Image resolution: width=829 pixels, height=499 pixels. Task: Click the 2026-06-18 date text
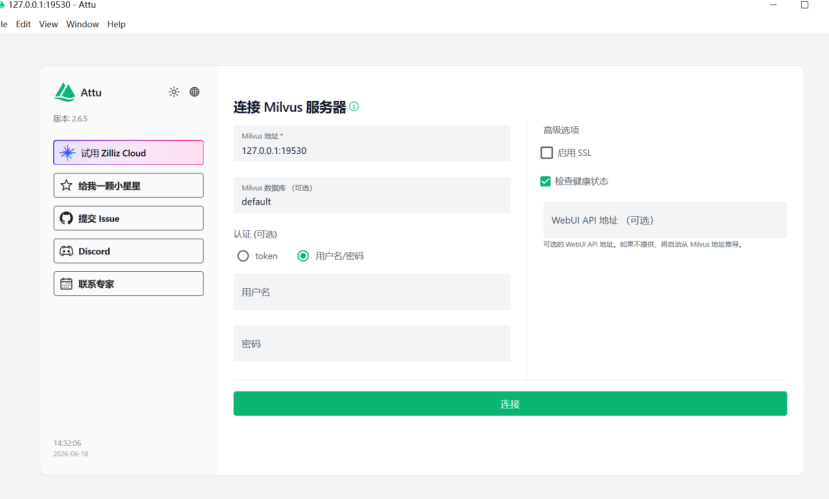(x=71, y=454)
